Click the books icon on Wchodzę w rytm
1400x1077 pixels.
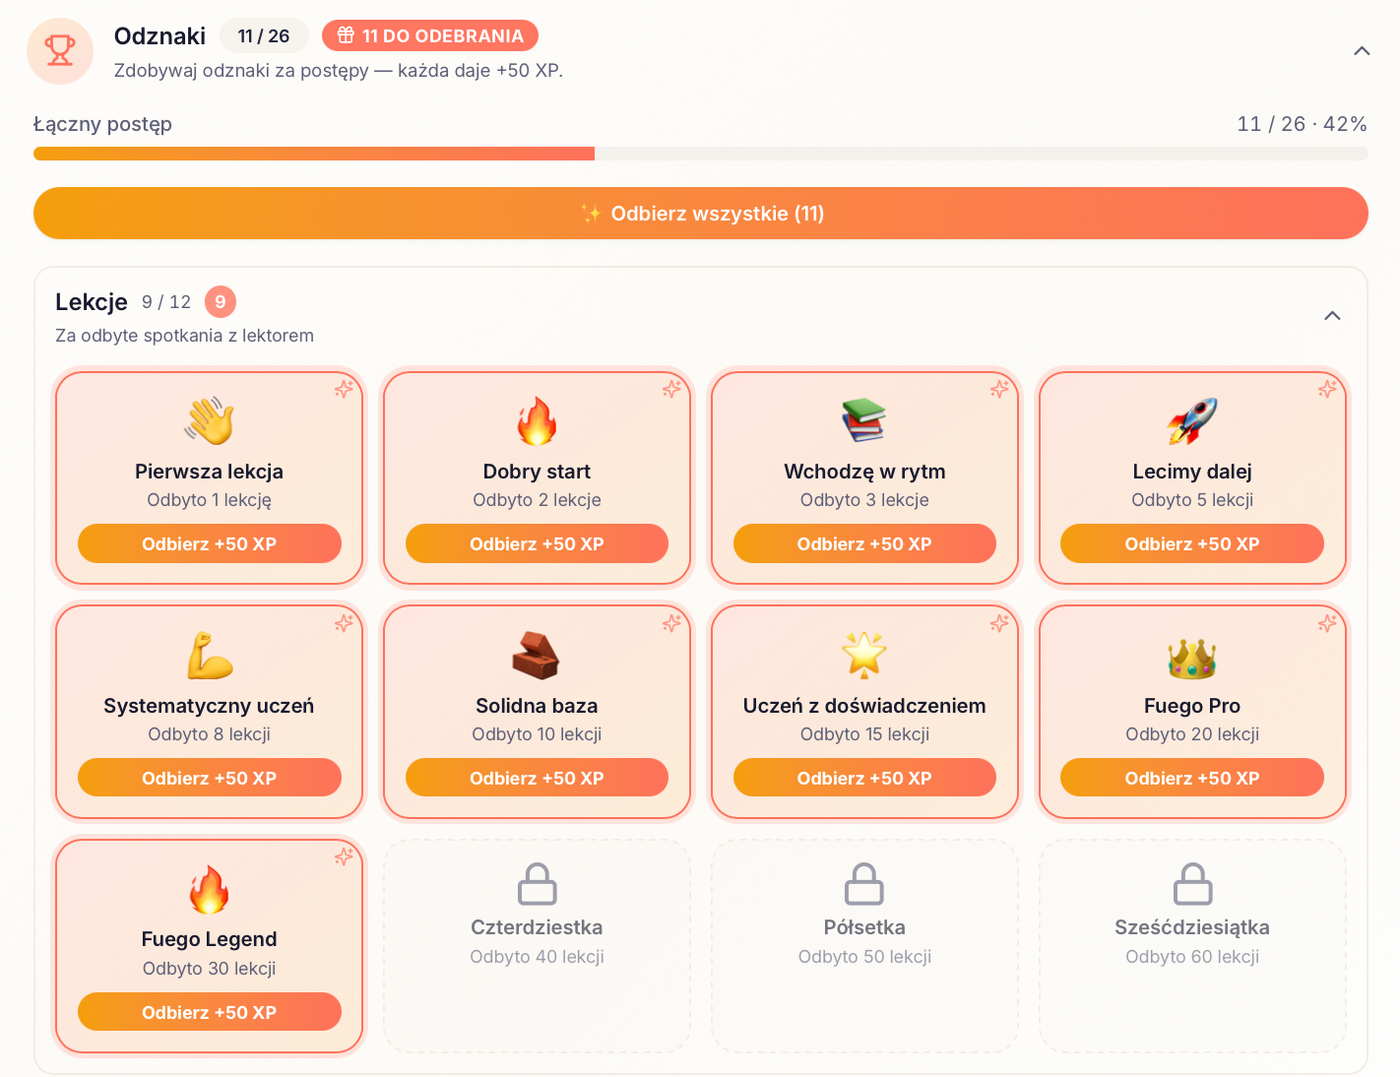(864, 421)
